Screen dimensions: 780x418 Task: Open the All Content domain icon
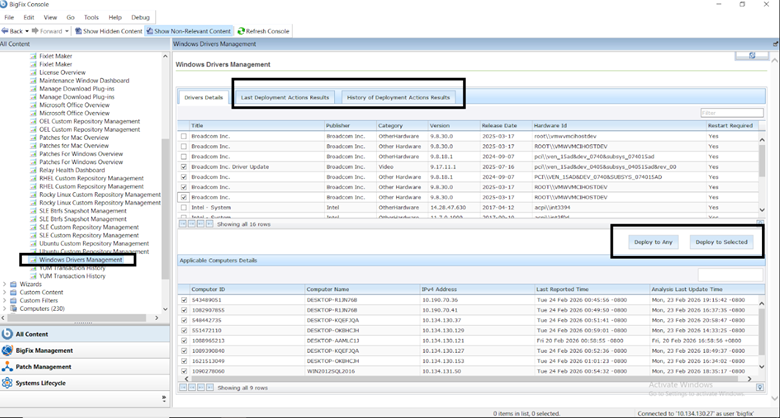coord(8,334)
